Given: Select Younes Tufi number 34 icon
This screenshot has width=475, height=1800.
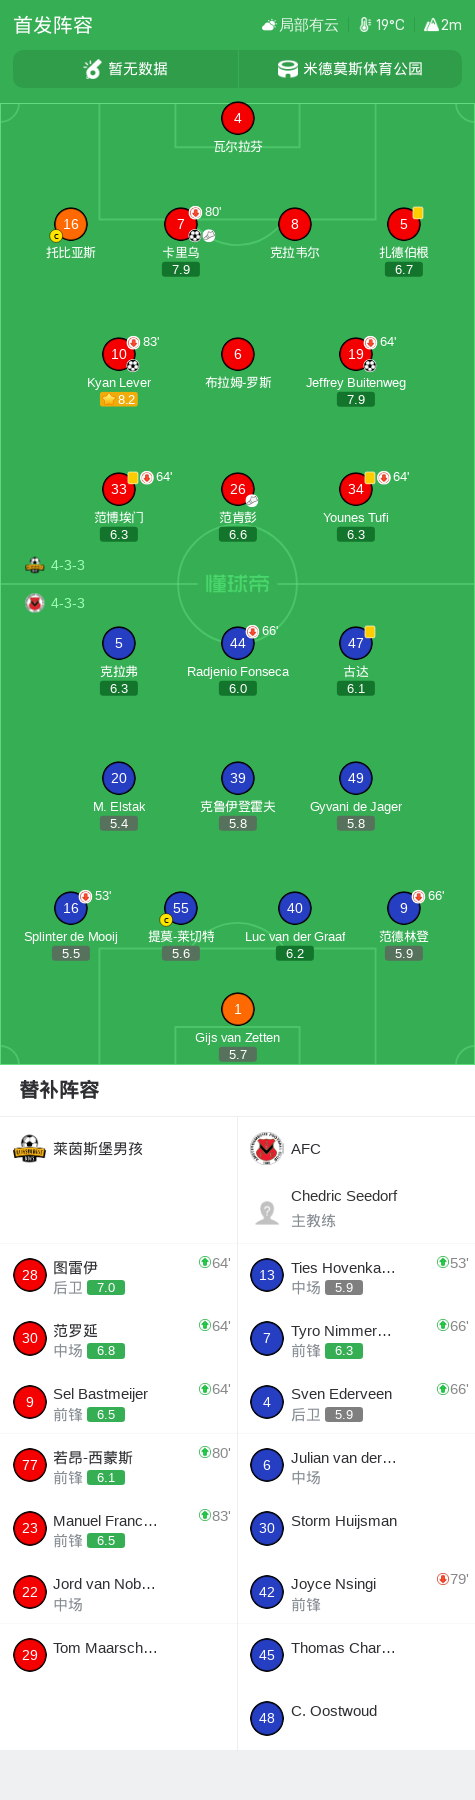Looking at the screenshot, I should [355, 489].
